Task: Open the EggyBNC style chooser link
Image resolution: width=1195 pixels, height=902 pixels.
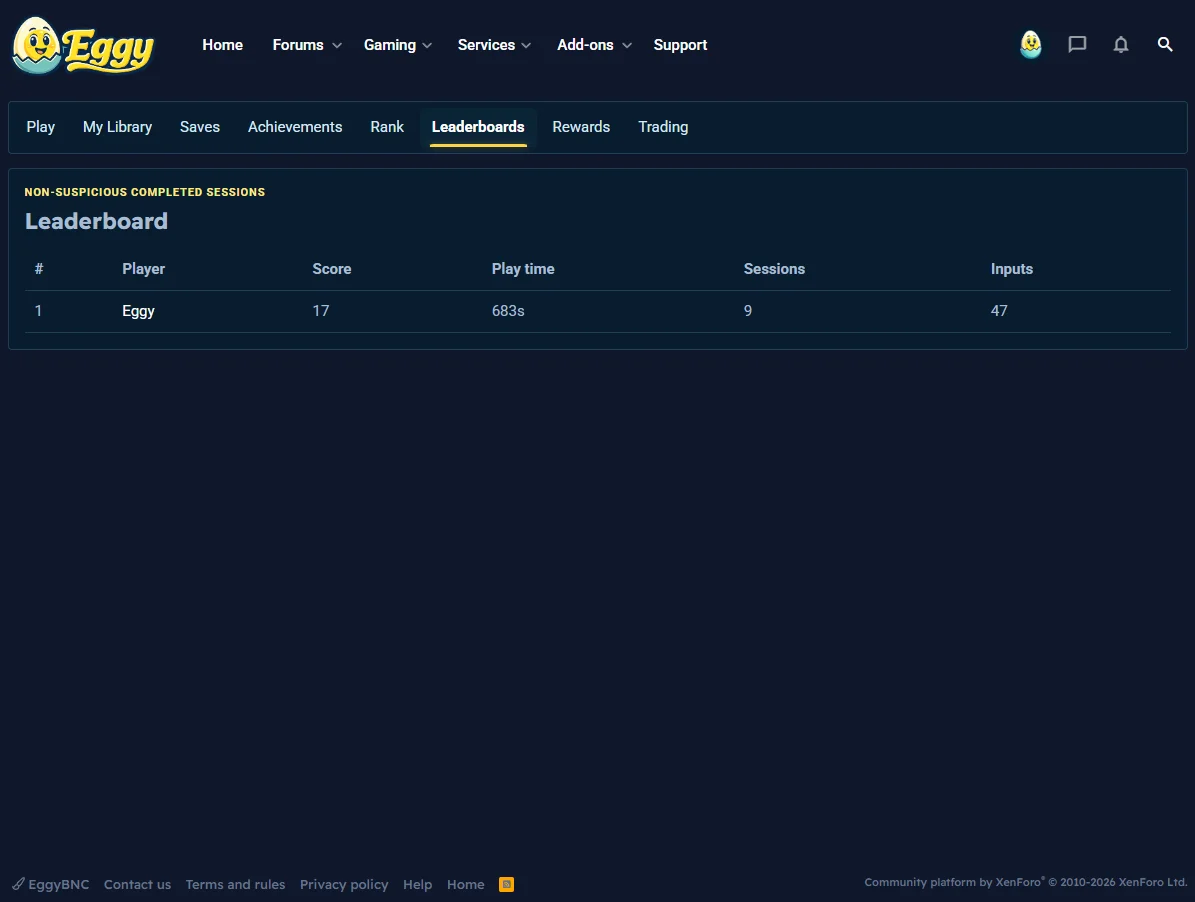Action: tap(51, 884)
